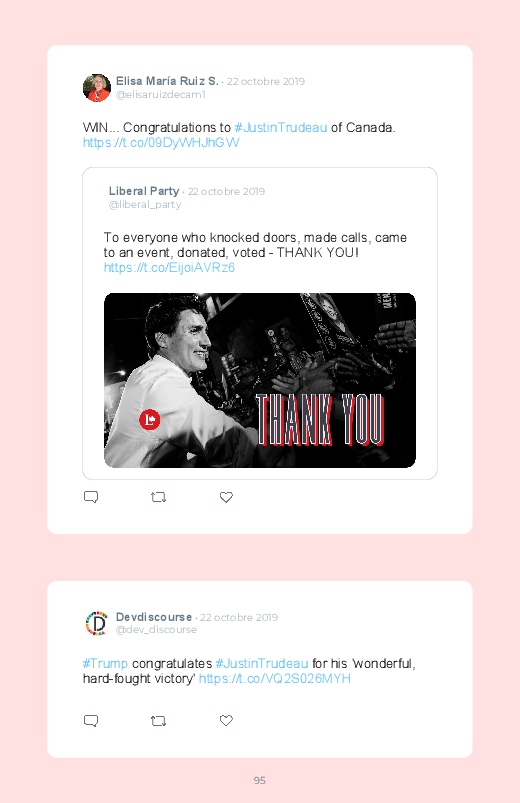Follow the https://t.co/09DyWHJhGW link
The image size is (520, 803).
(x=161, y=142)
